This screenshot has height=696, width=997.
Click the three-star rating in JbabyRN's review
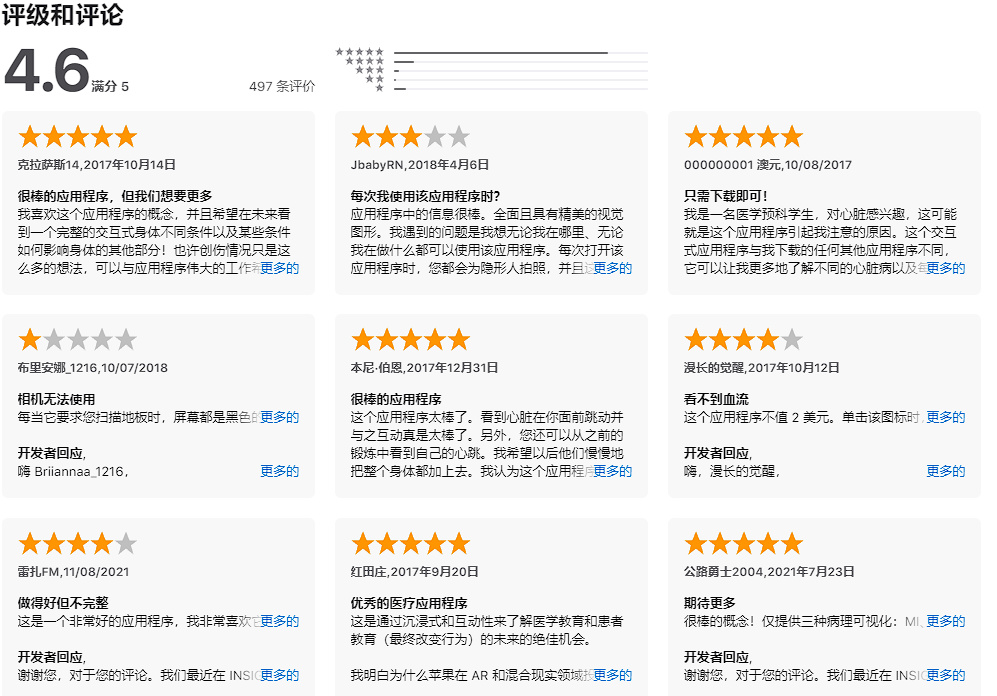410,137
